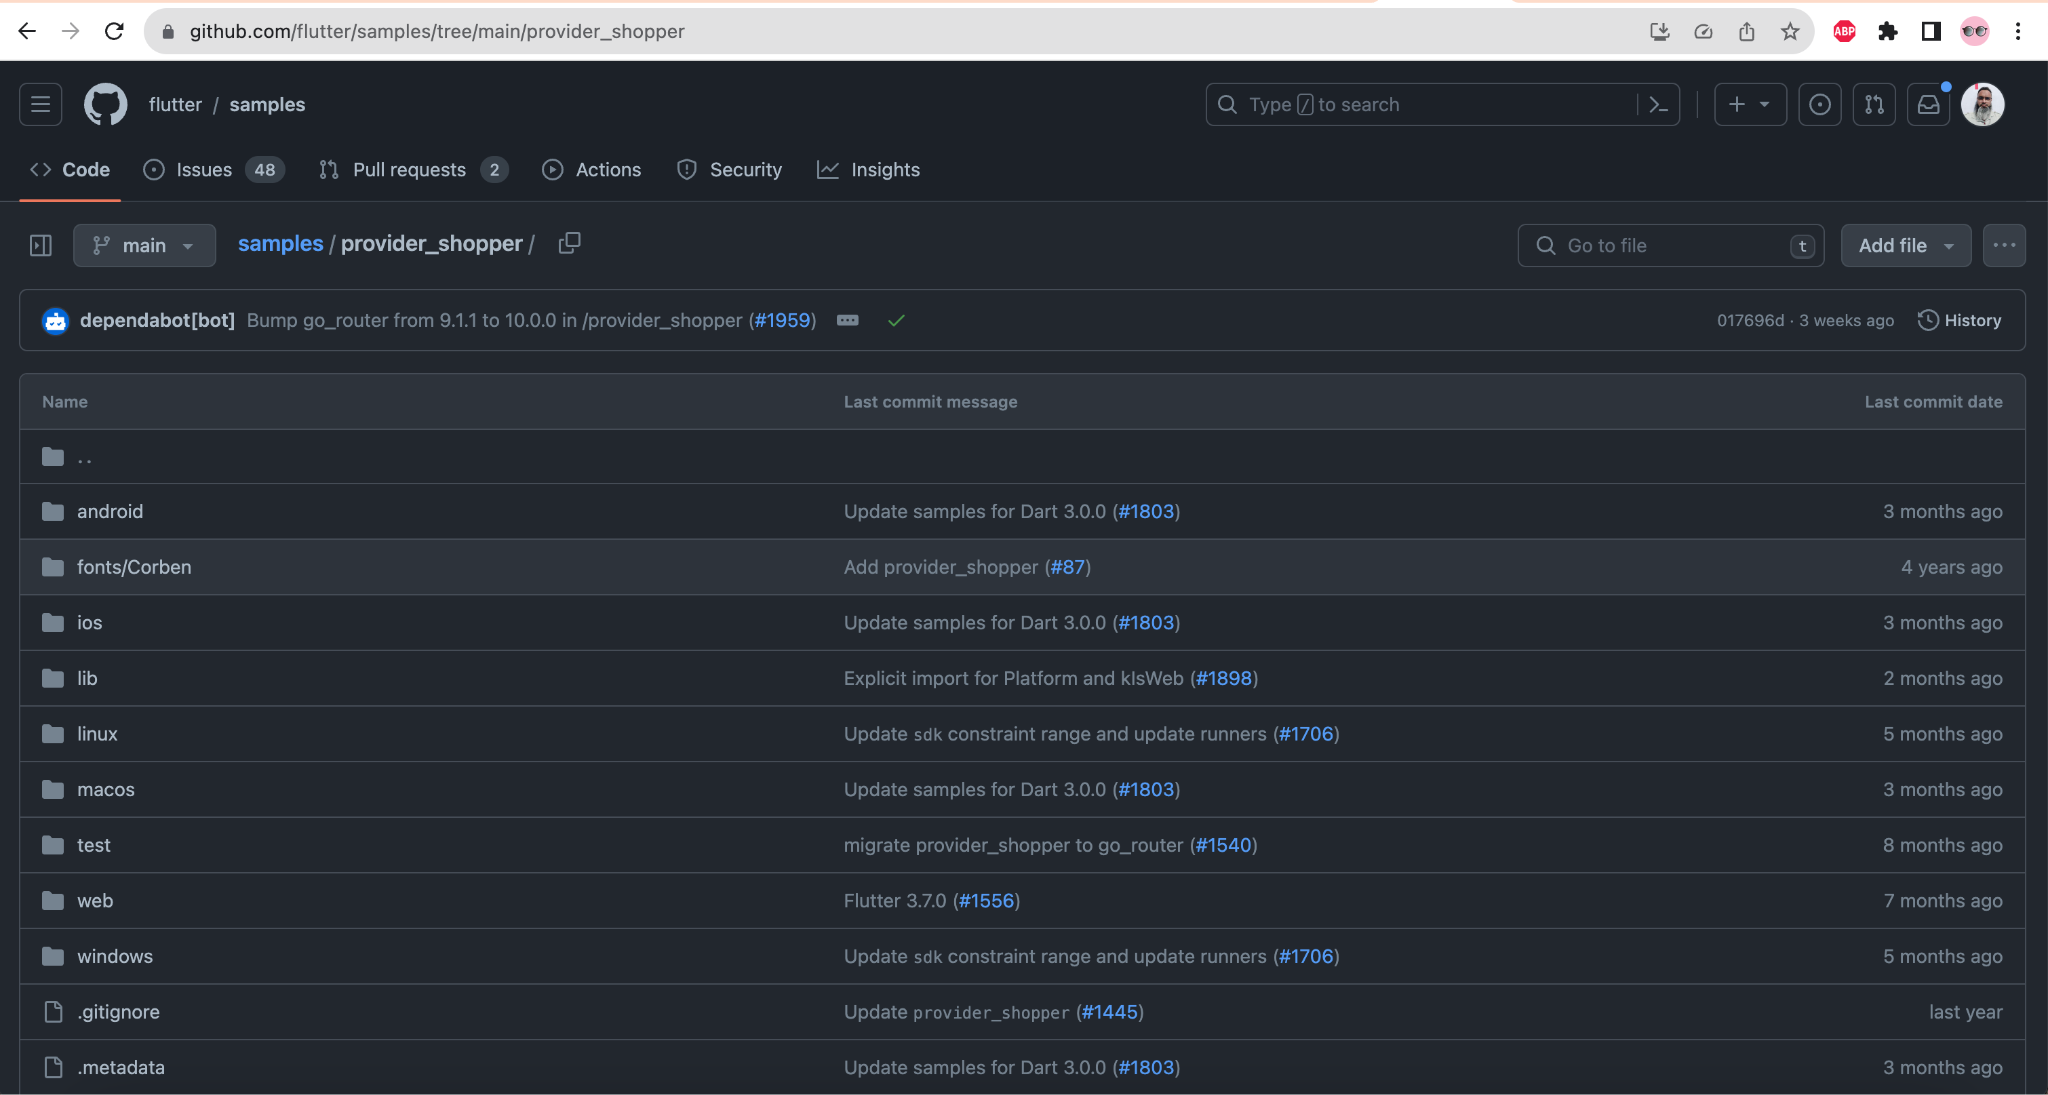The height and width of the screenshot is (1095, 2048).
Task: Open the commit History link
Action: tap(1959, 320)
